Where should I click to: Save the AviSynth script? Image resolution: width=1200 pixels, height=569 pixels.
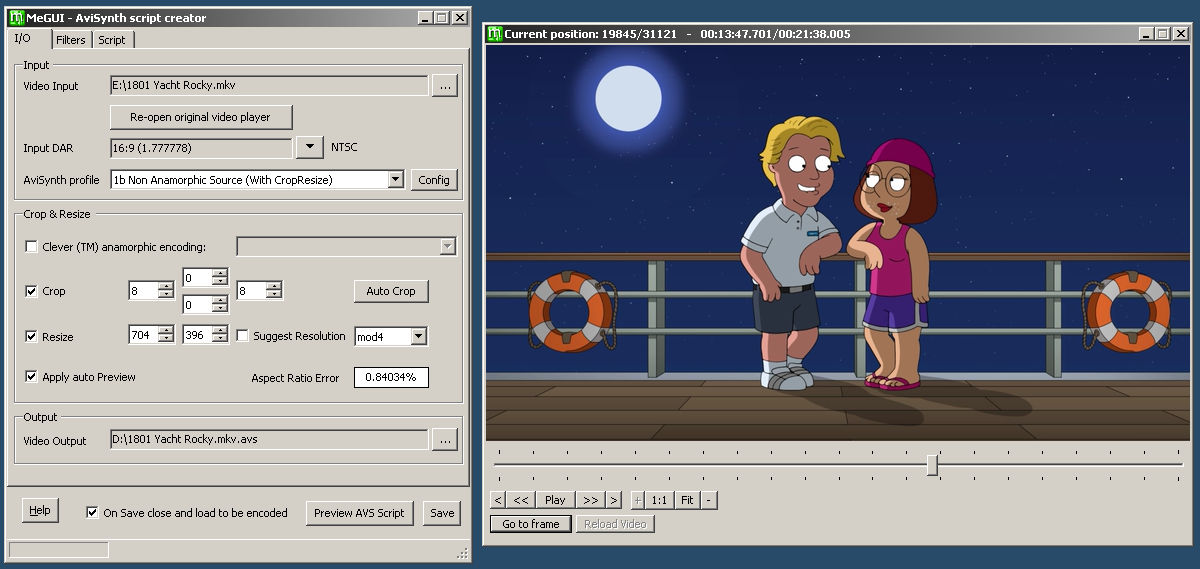[441, 513]
